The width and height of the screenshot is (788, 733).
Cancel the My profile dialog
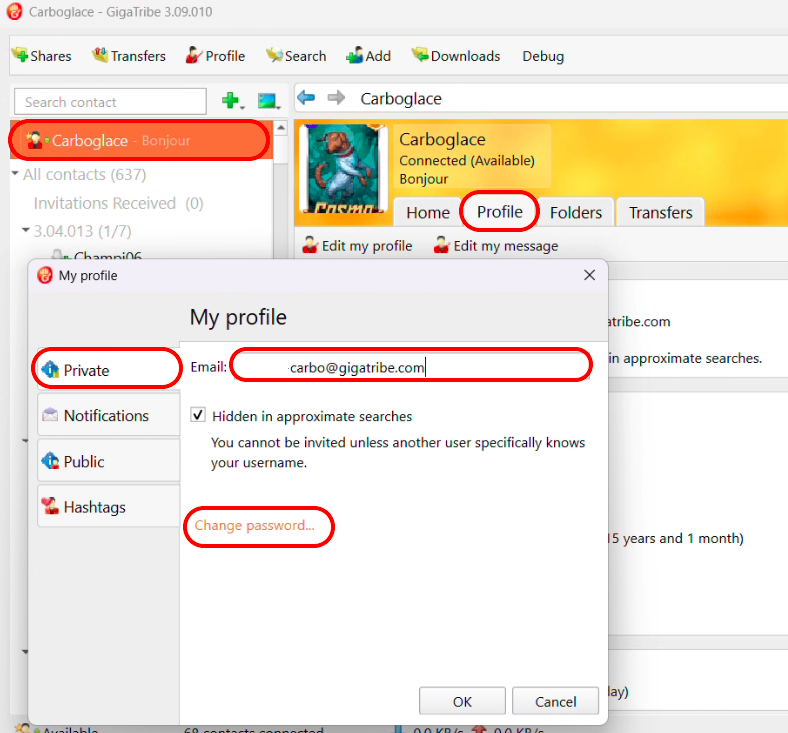pyautogui.click(x=556, y=701)
